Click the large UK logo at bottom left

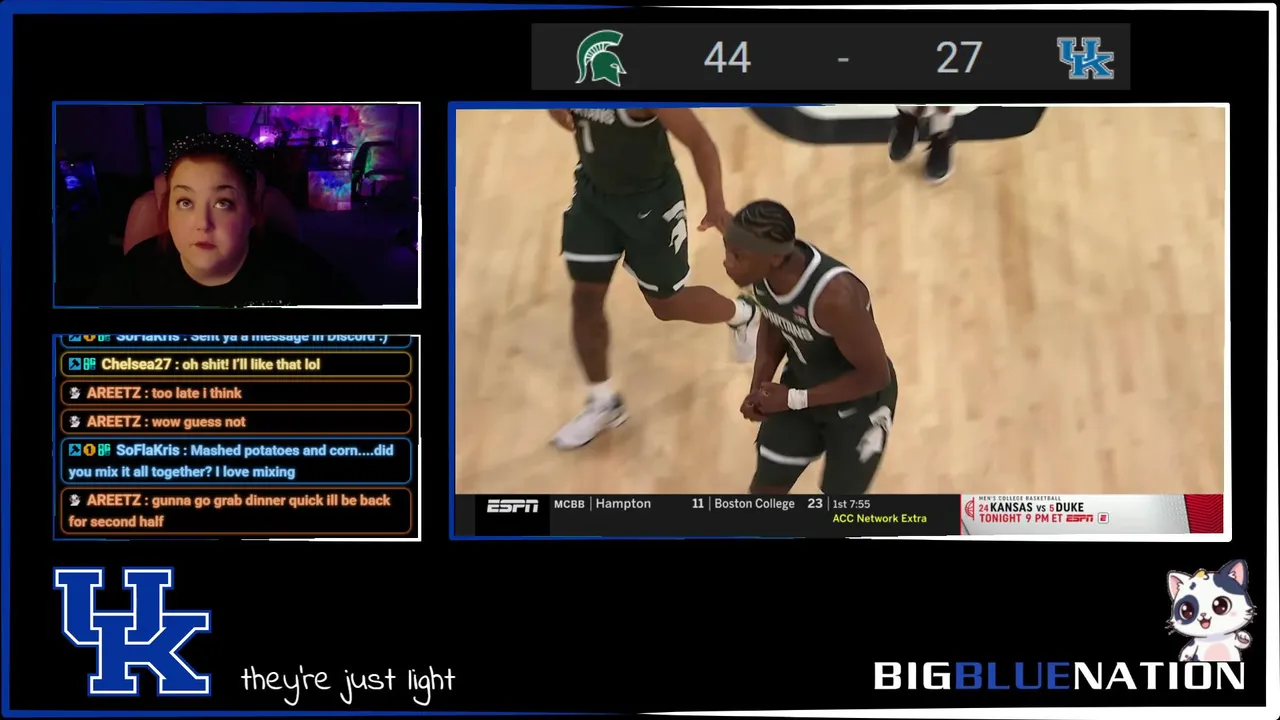133,631
